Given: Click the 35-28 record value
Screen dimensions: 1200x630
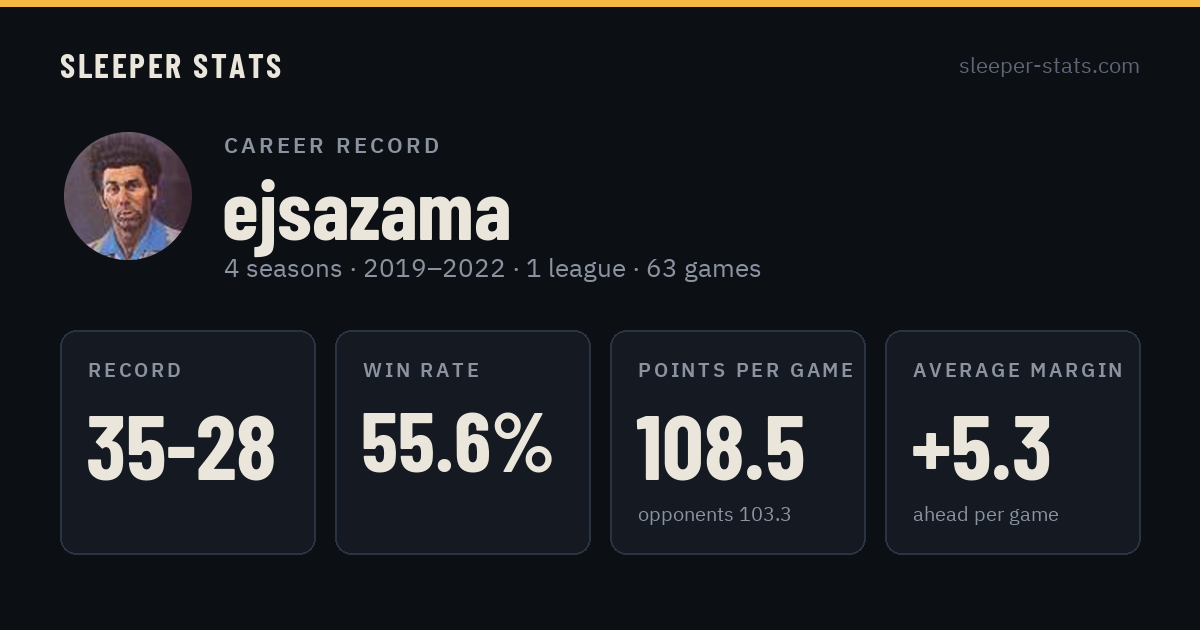Looking at the screenshot, I should (x=181, y=449).
